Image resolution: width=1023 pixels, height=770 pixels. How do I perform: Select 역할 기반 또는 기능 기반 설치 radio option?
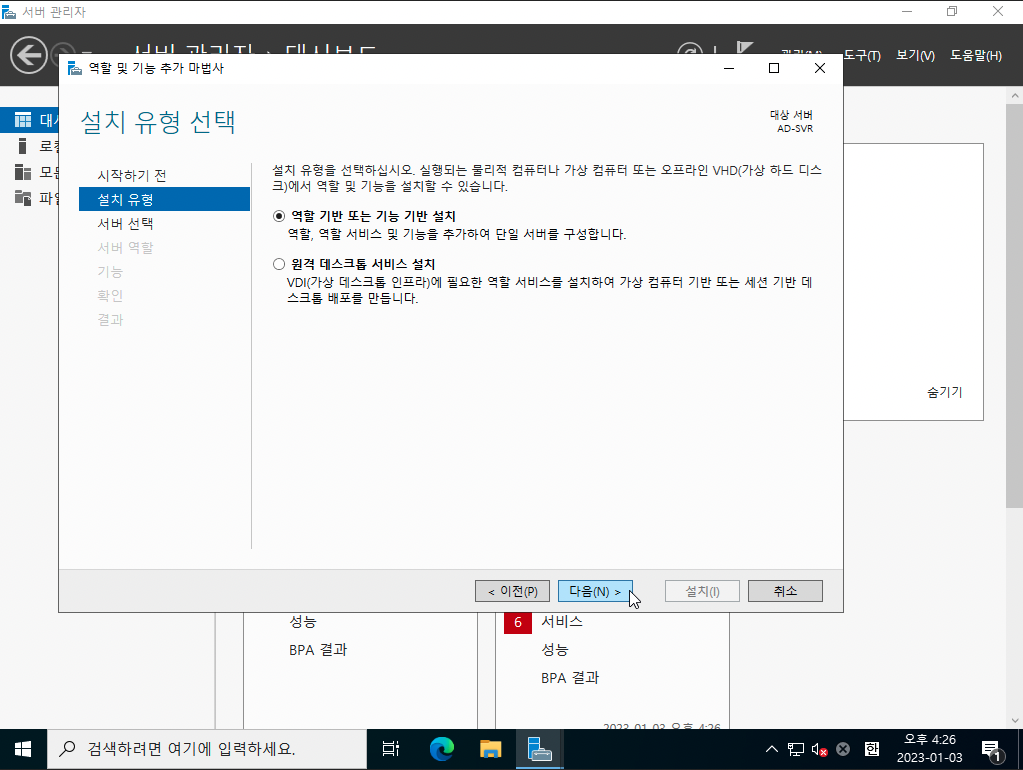[279, 216]
